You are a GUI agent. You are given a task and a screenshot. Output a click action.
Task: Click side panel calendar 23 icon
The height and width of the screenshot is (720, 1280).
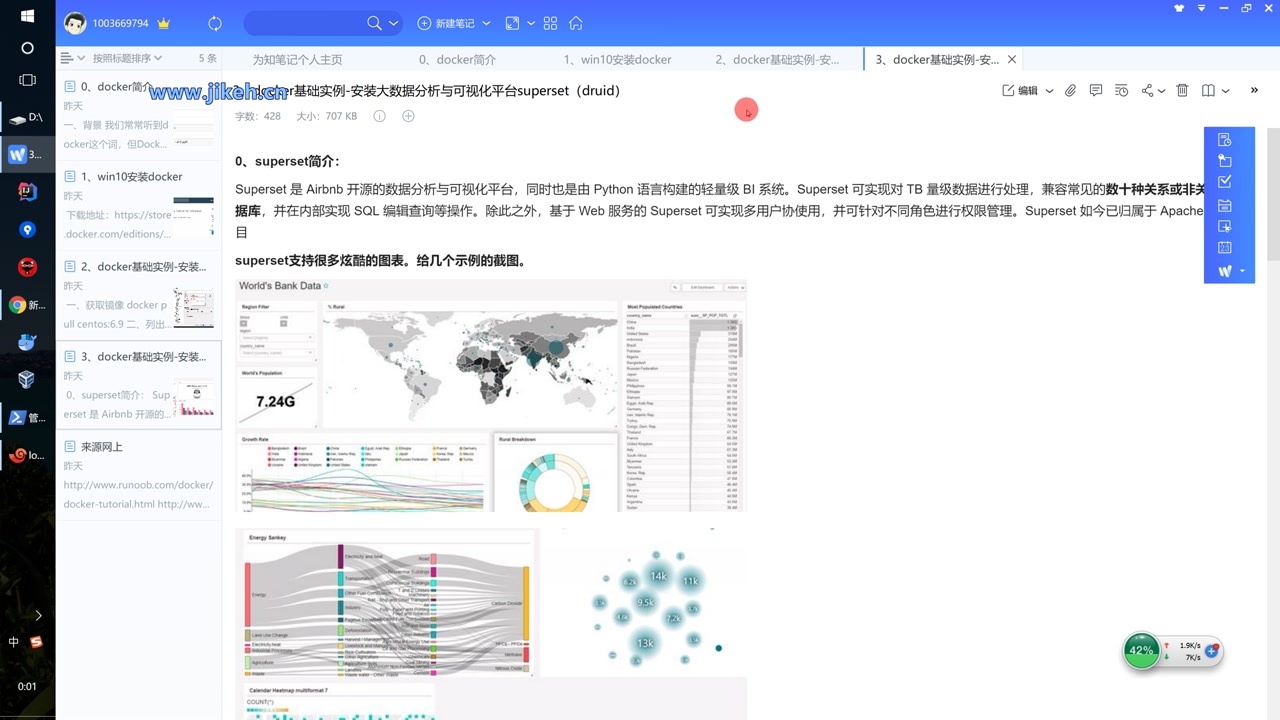coord(1225,248)
